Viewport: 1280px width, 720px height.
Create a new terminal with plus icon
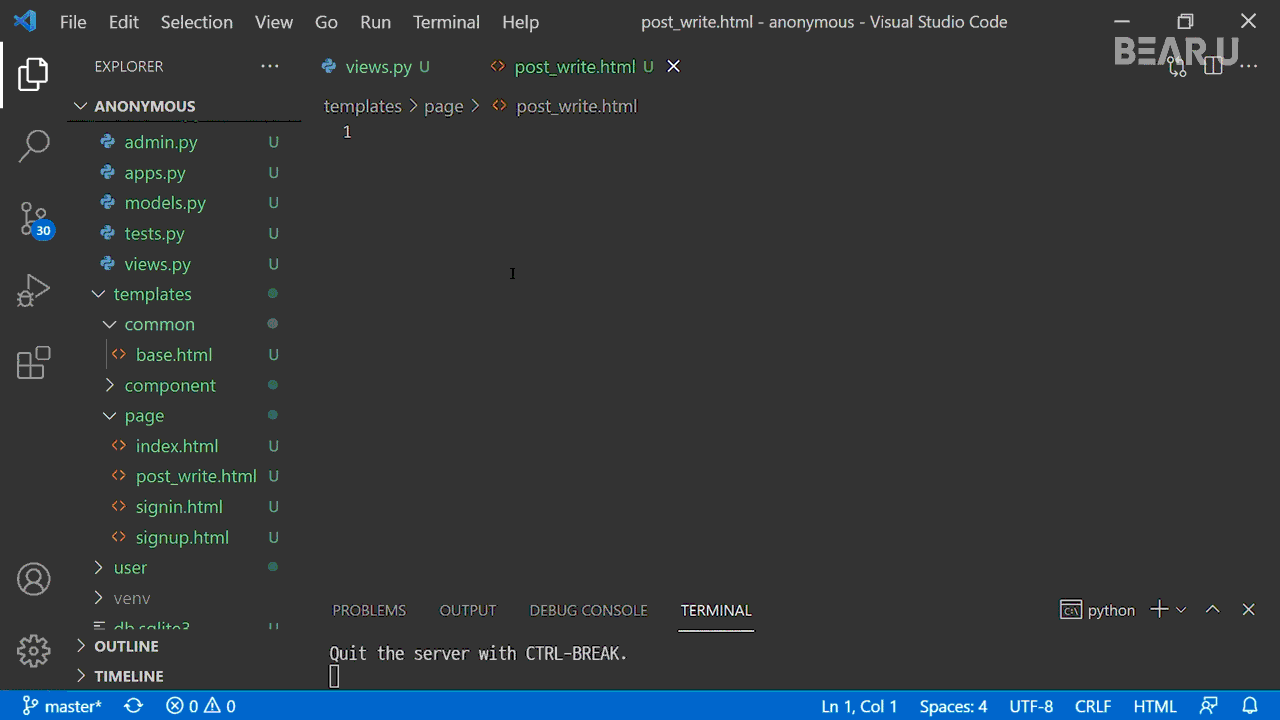pyautogui.click(x=1158, y=609)
